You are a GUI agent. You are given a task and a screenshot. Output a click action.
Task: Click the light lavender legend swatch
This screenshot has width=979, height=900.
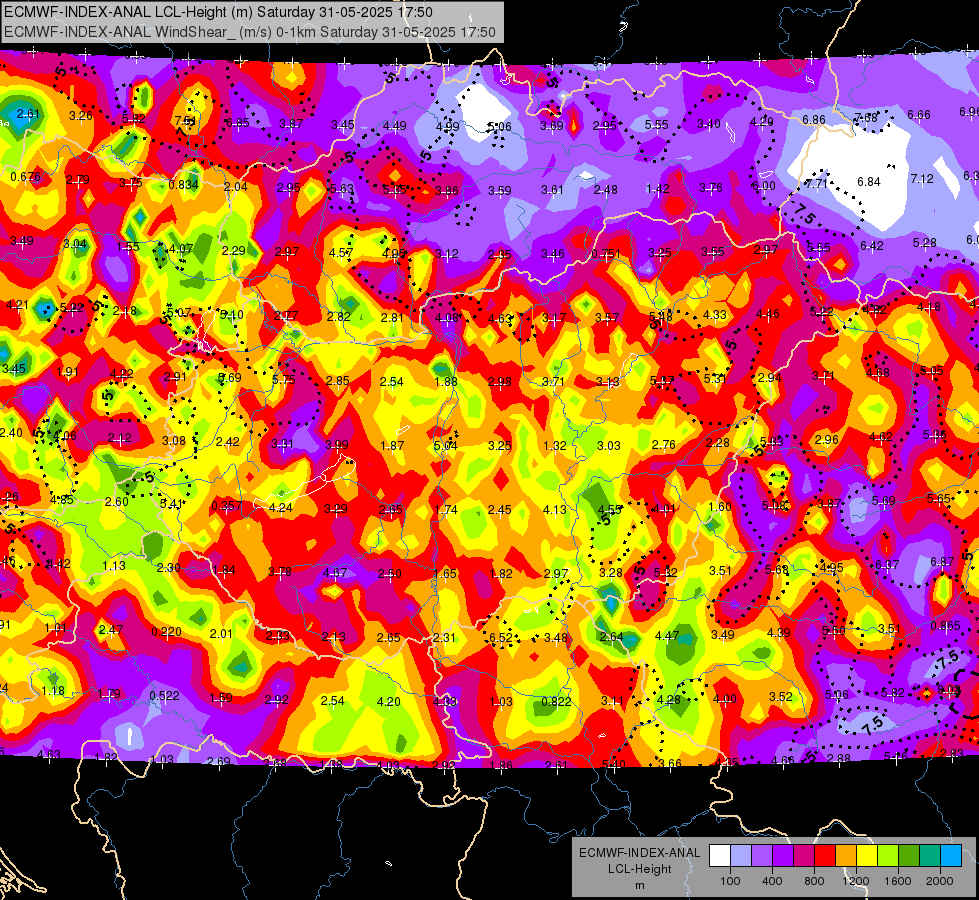click(741, 856)
